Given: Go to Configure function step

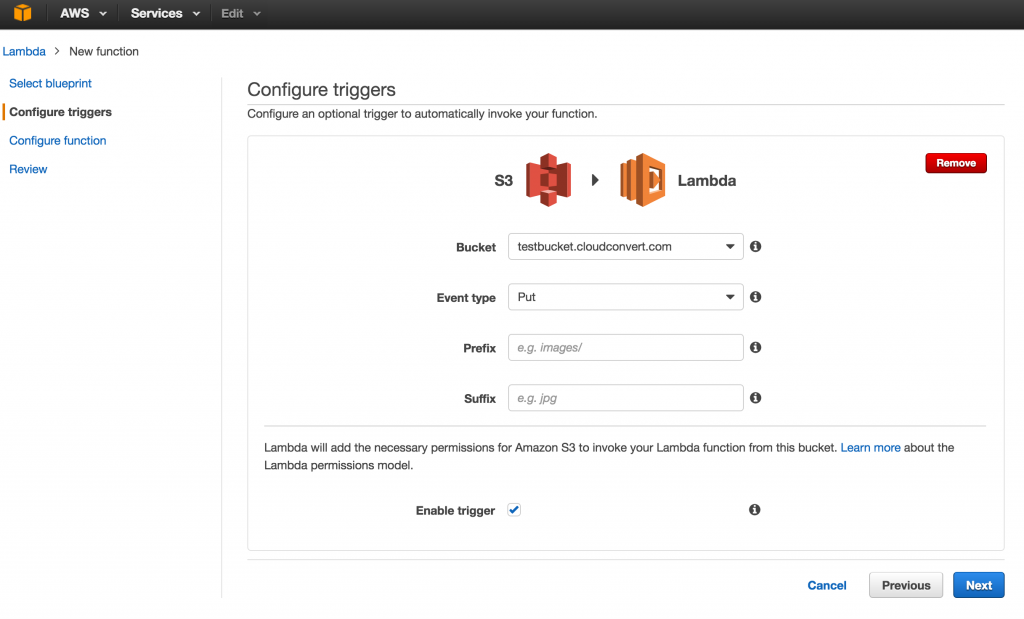Looking at the screenshot, I should pos(57,140).
